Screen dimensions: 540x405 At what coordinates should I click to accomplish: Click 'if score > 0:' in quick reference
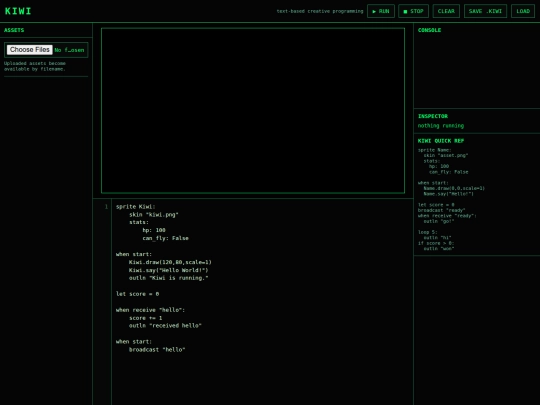click(436, 243)
